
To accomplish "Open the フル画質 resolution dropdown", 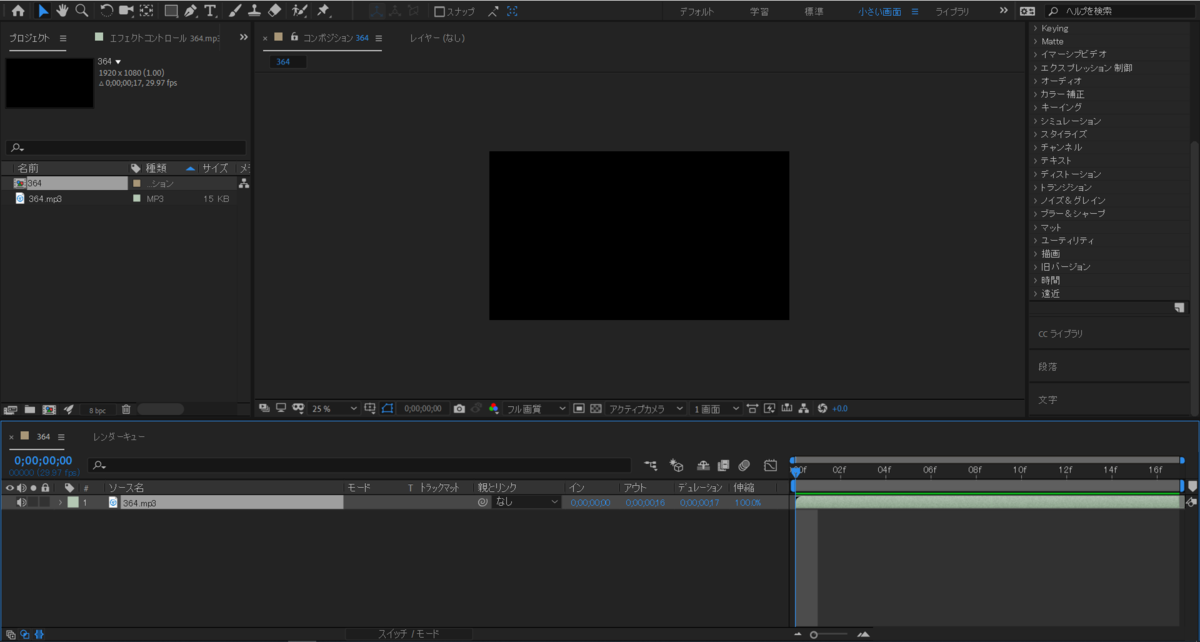I will 535,409.
